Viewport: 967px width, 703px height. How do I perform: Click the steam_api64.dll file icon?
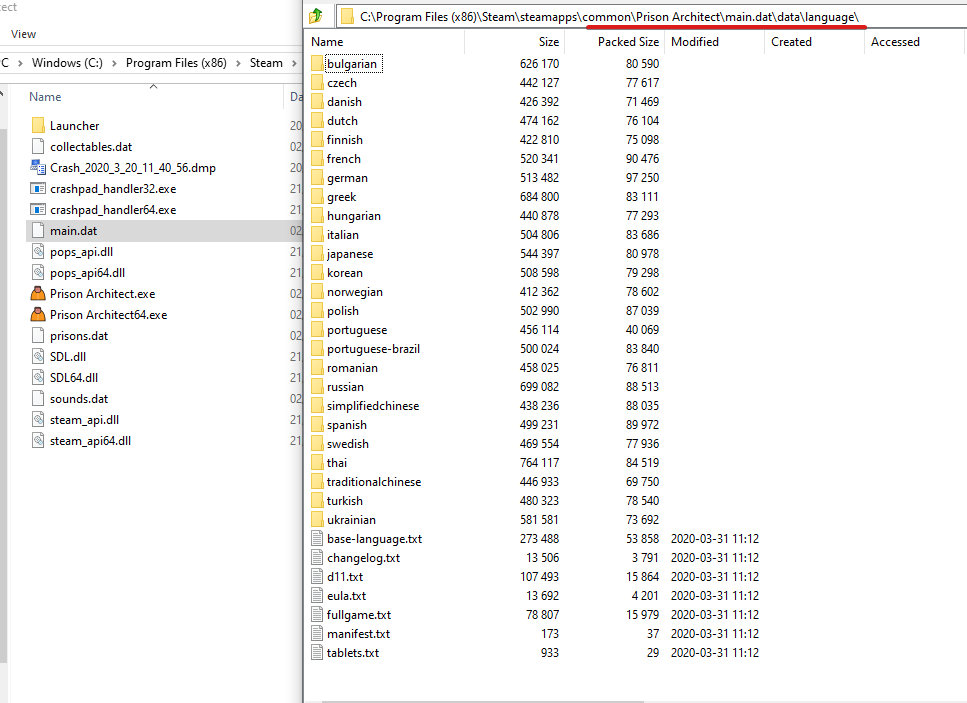tap(38, 440)
